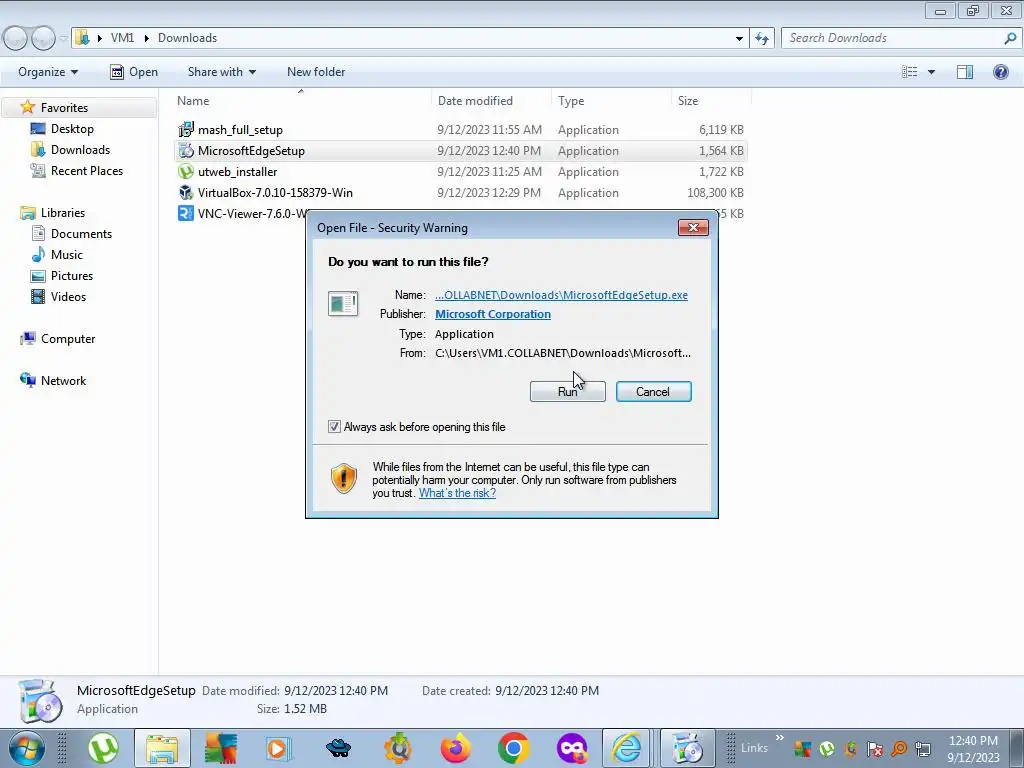Open the Microsoft Corporation publisher link
This screenshot has height=768, width=1024.
point(492,314)
